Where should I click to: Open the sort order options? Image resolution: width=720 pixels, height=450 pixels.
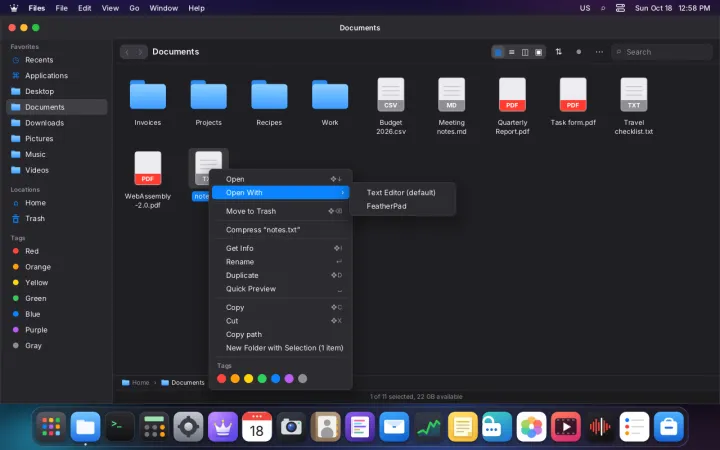[558, 52]
